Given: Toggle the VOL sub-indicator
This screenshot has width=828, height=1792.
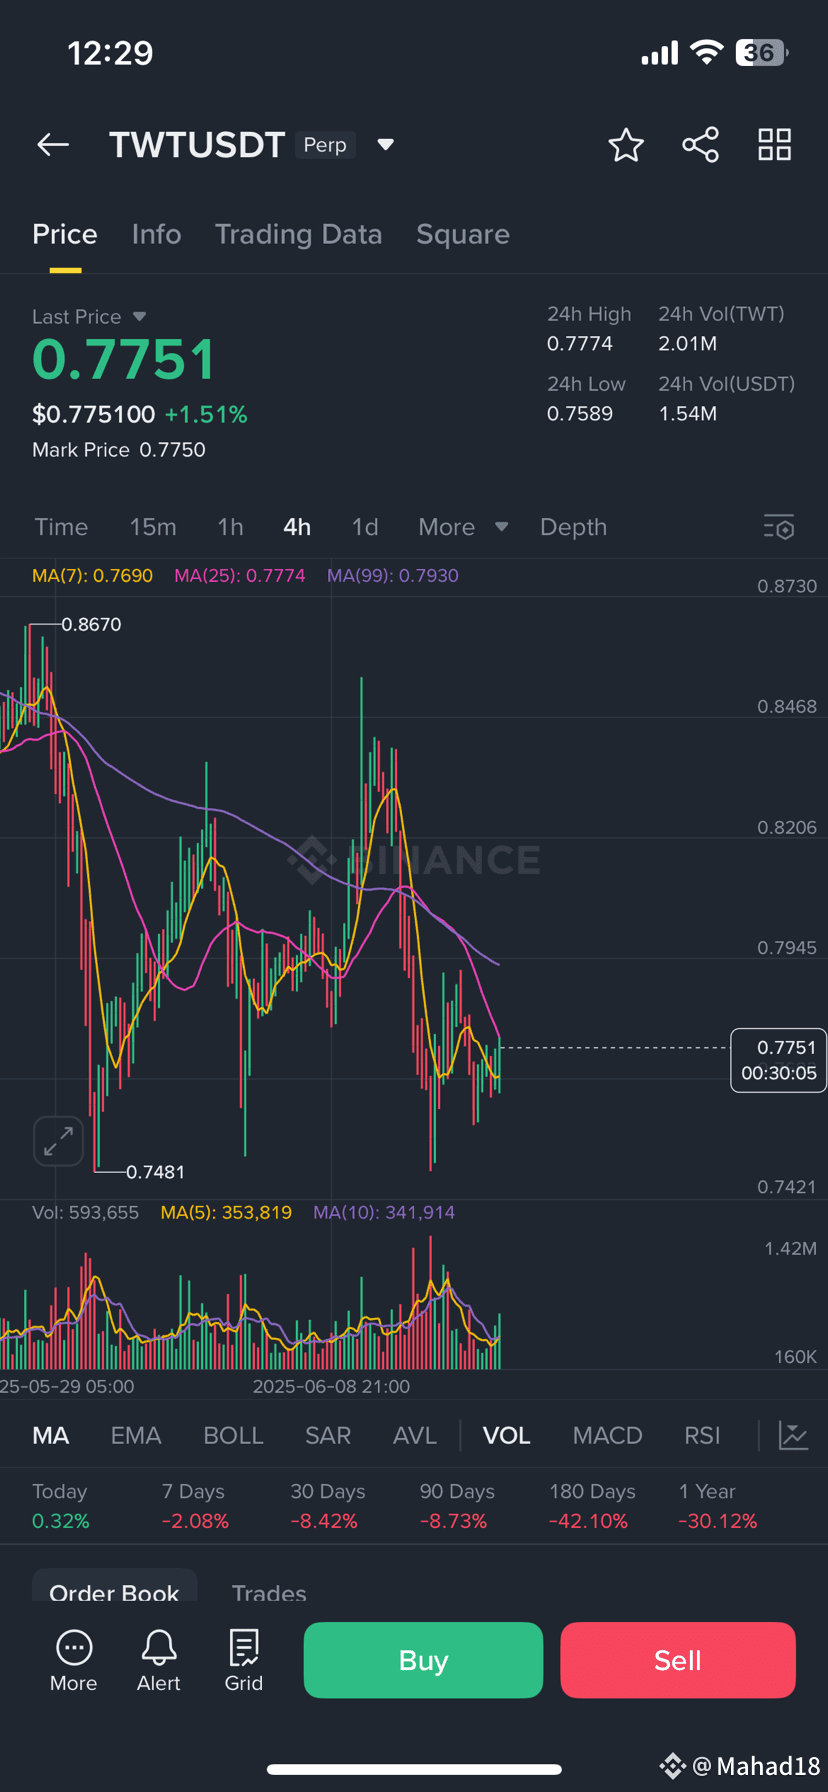Looking at the screenshot, I should (x=507, y=1436).
